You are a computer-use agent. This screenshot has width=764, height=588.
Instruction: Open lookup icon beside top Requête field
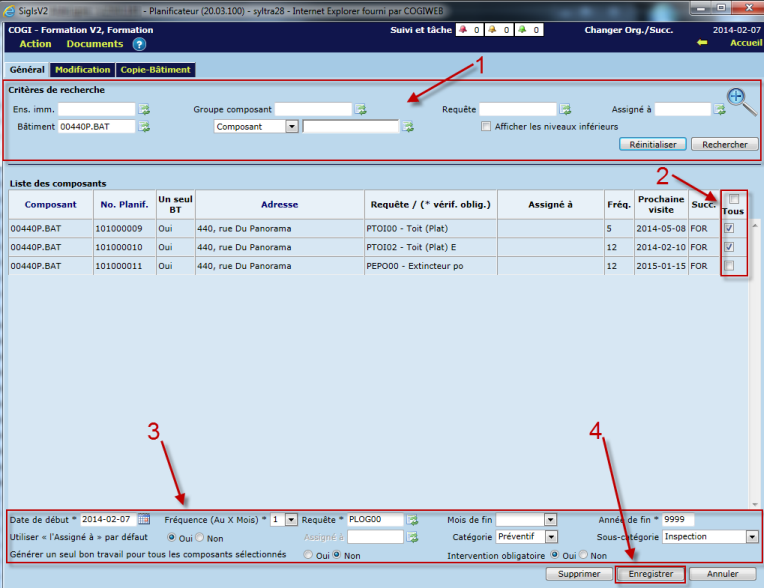565,109
